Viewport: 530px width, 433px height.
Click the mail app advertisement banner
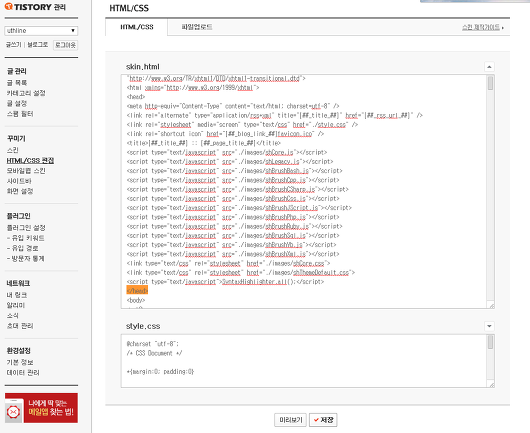click(x=41, y=408)
